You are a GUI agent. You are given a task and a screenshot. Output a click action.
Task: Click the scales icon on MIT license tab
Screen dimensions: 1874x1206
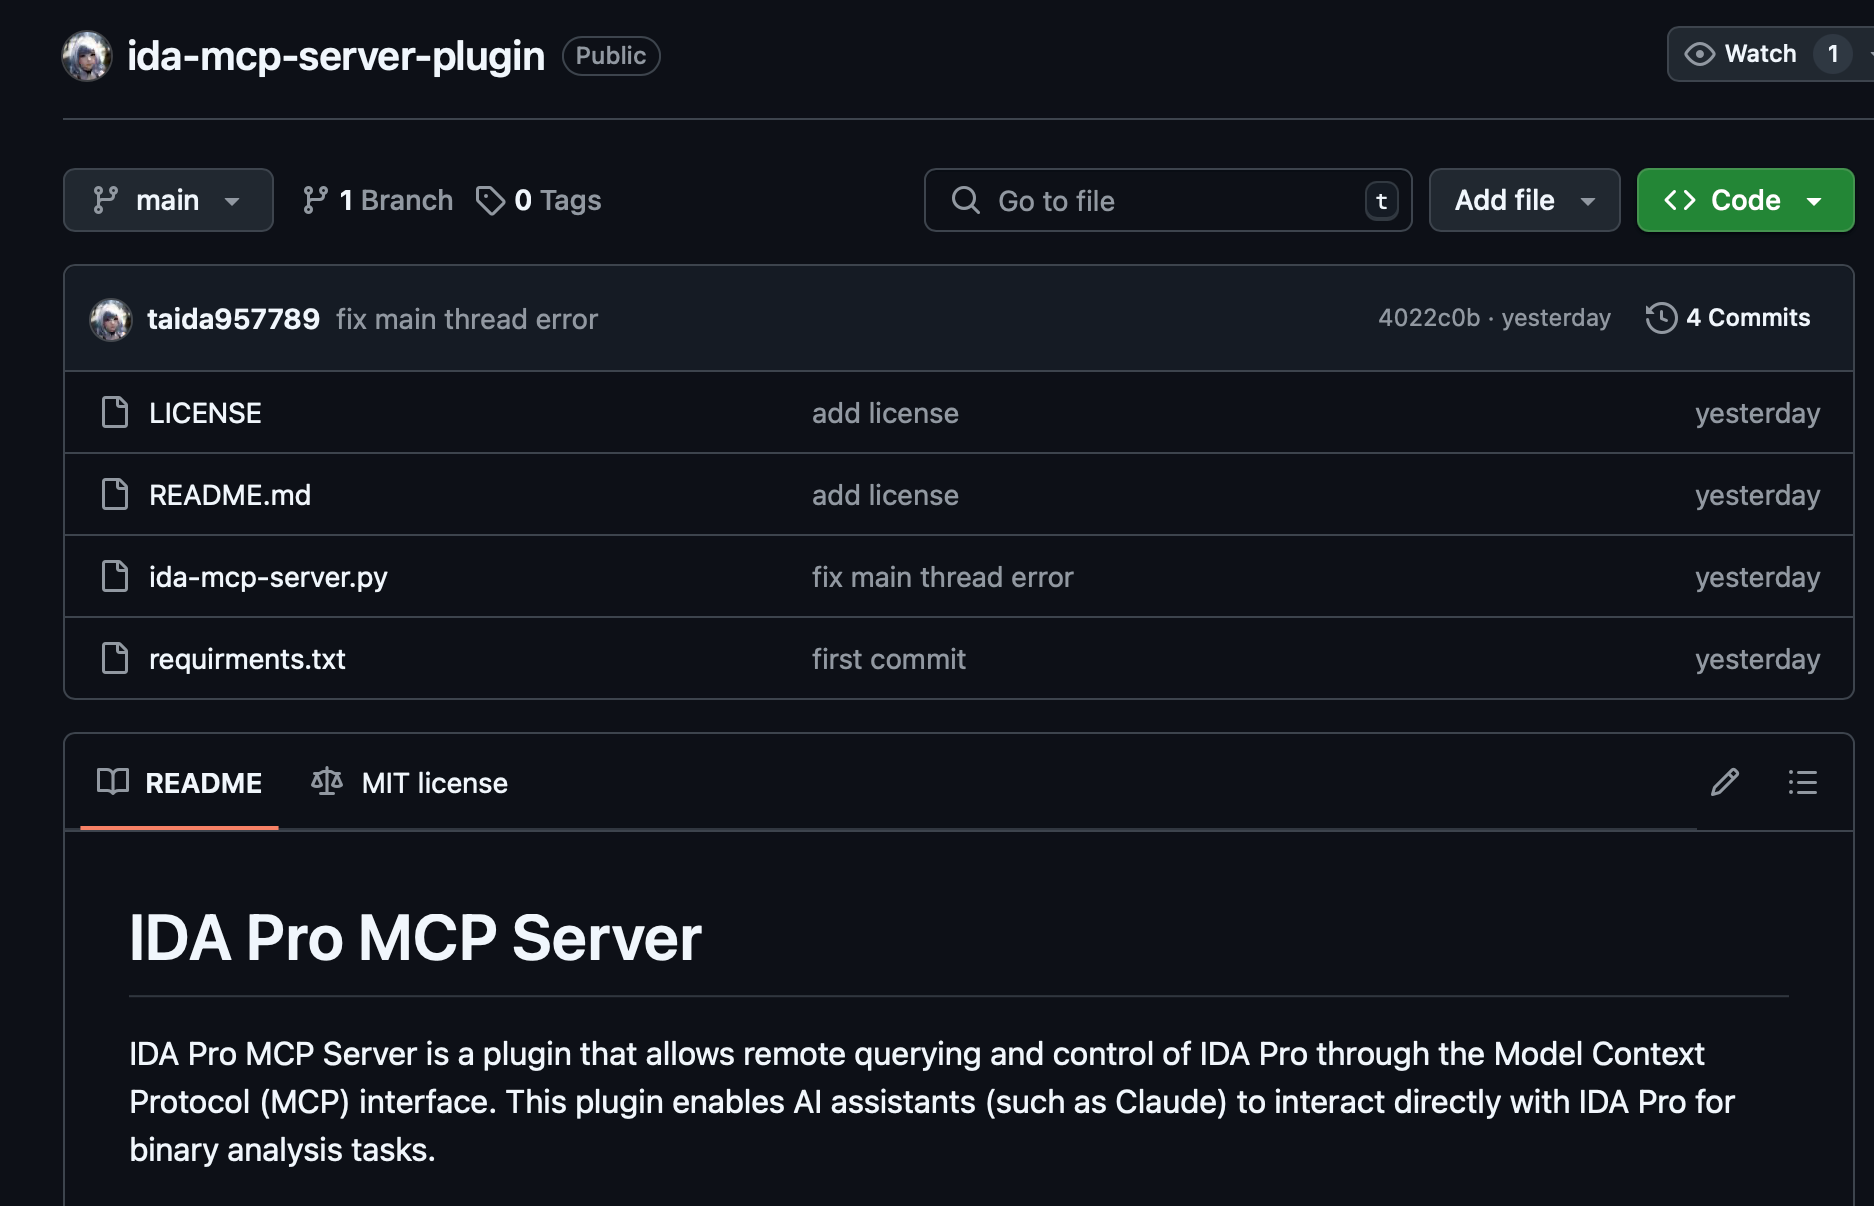pyautogui.click(x=327, y=781)
